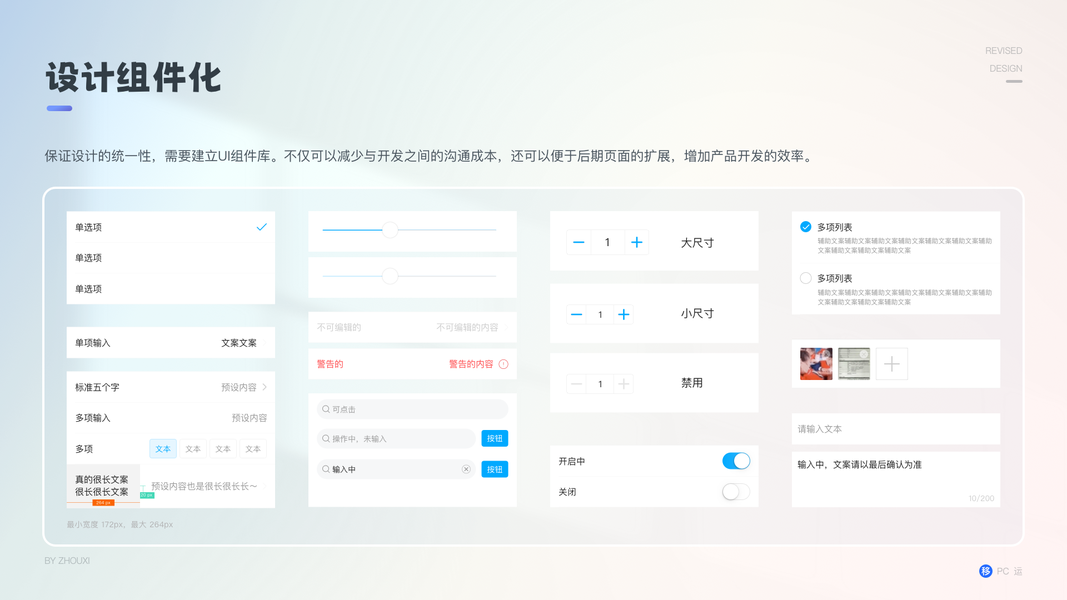This screenshot has height=600, width=1067.
Task: Open the first orange photo thumbnail
Action: pos(816,364)
